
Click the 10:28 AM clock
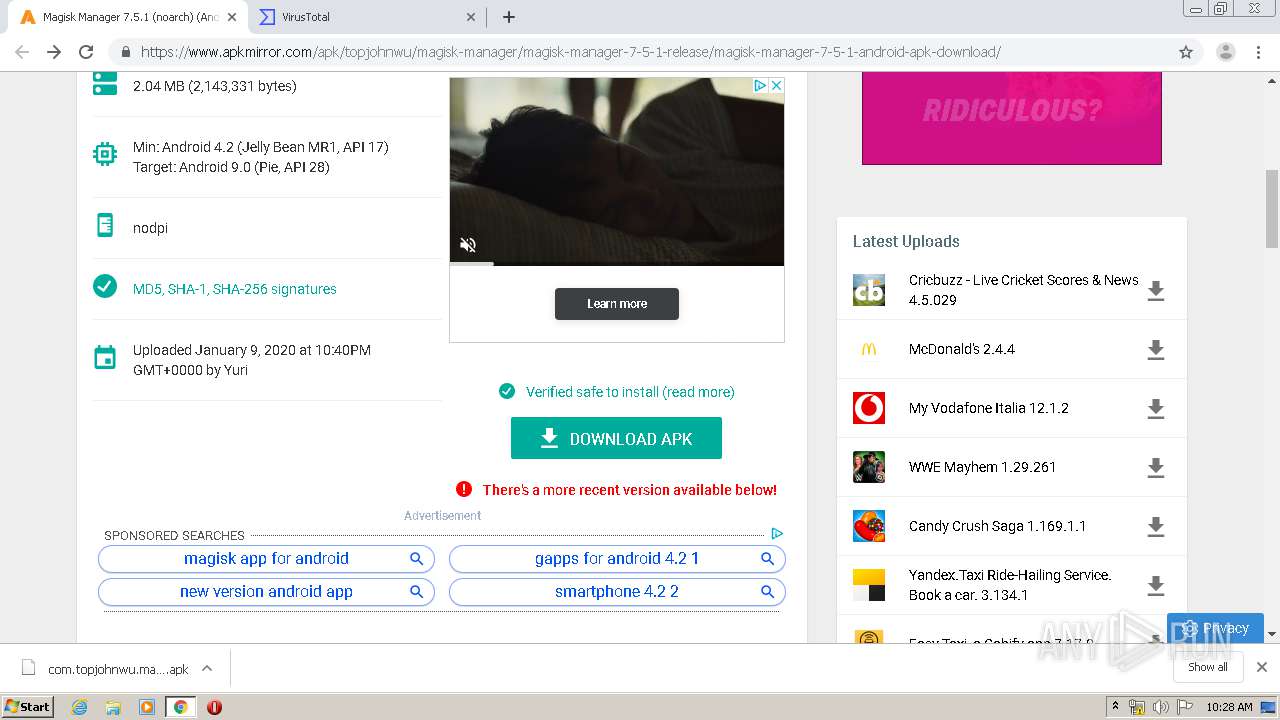(1229, 707)
